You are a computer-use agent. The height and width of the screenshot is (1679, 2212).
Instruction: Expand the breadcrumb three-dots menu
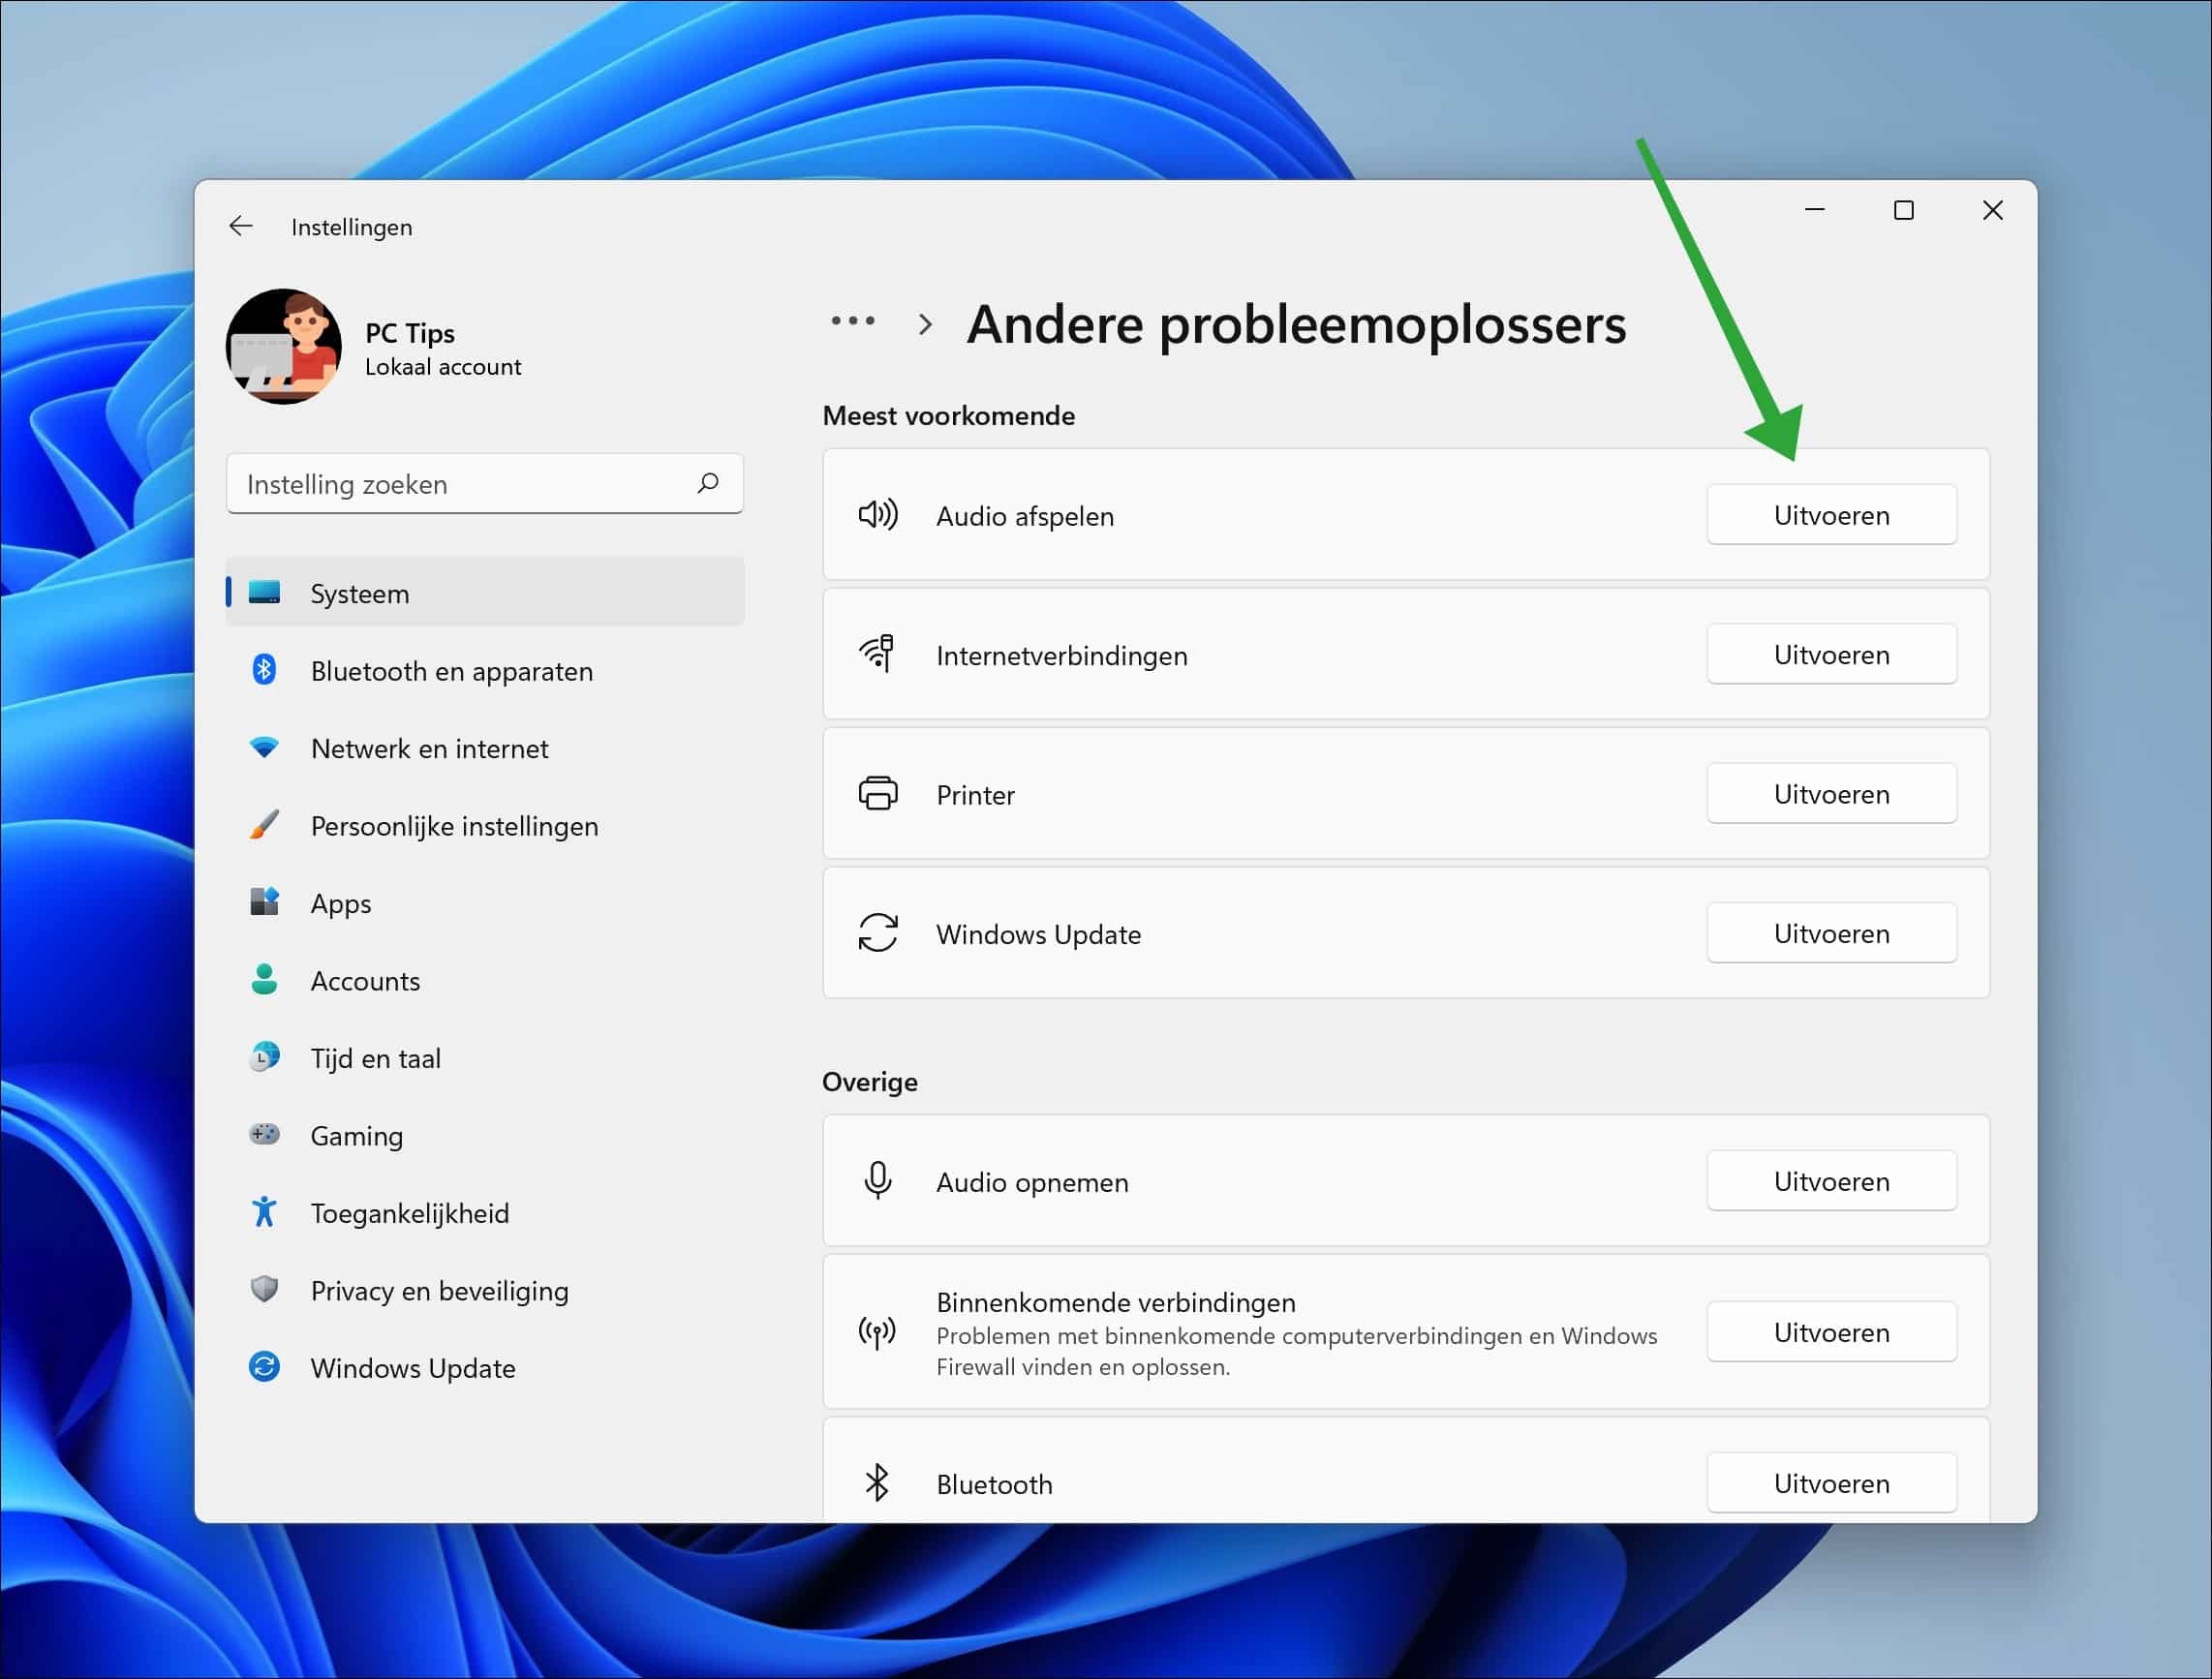pos(853,321)
